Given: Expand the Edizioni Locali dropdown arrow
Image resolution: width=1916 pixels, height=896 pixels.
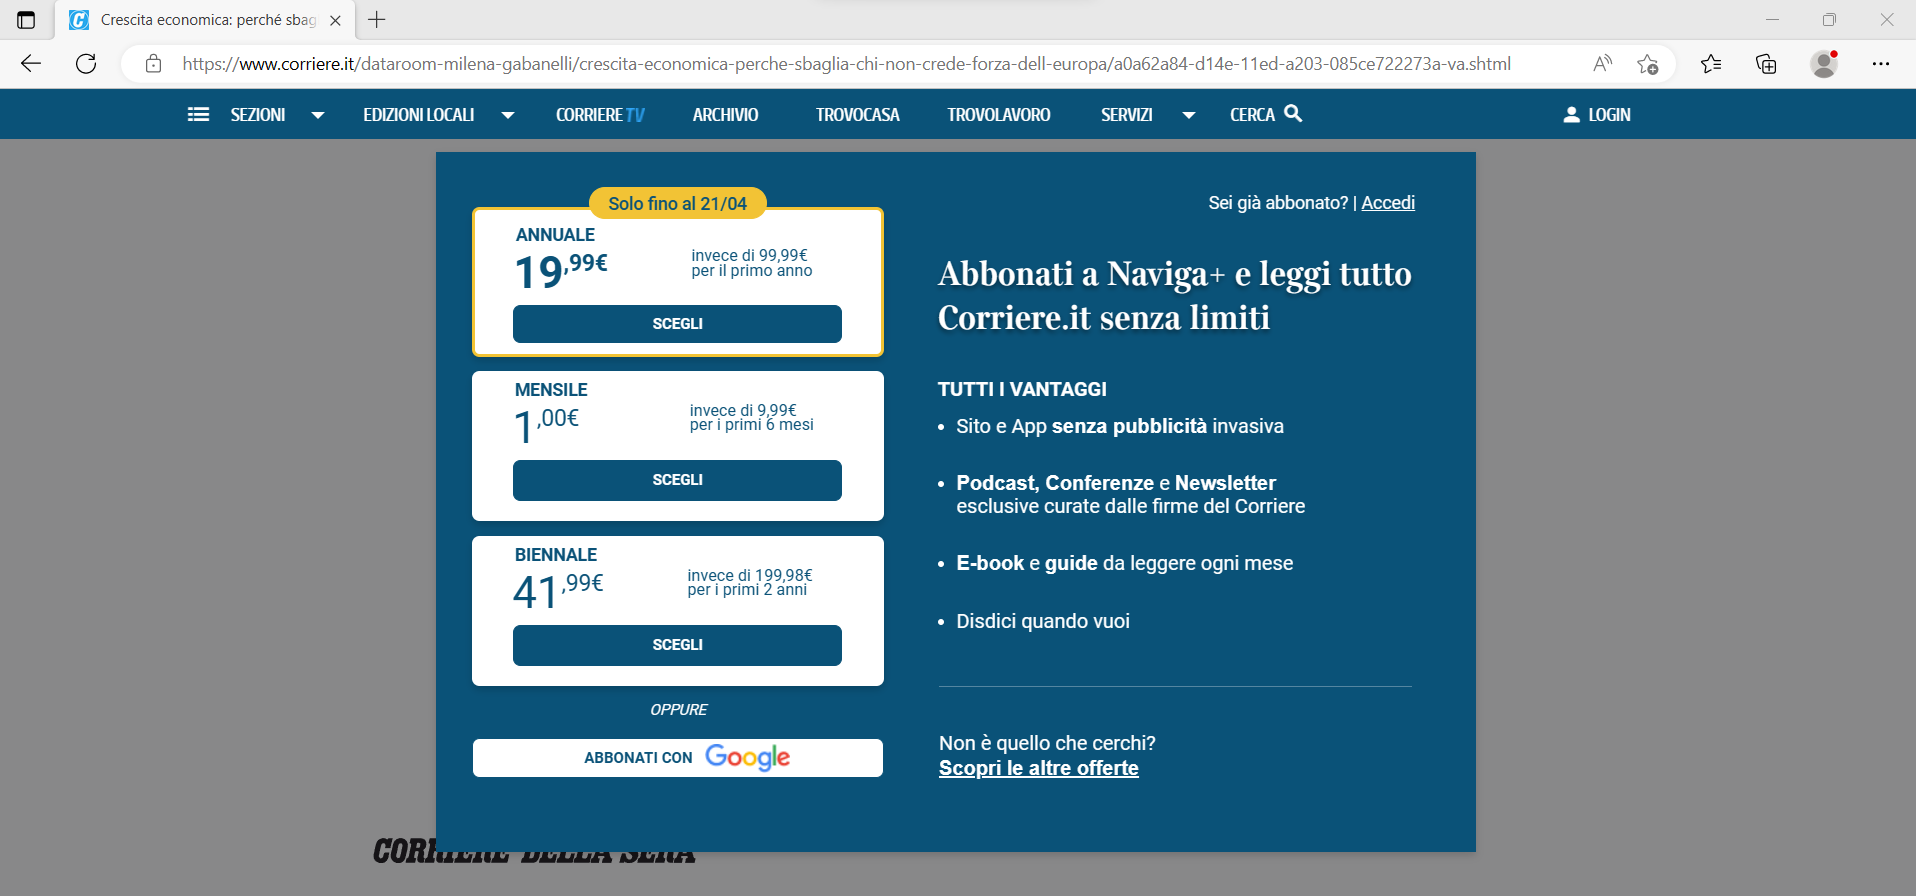Looking at the screenshot, I should click(508, 115).
